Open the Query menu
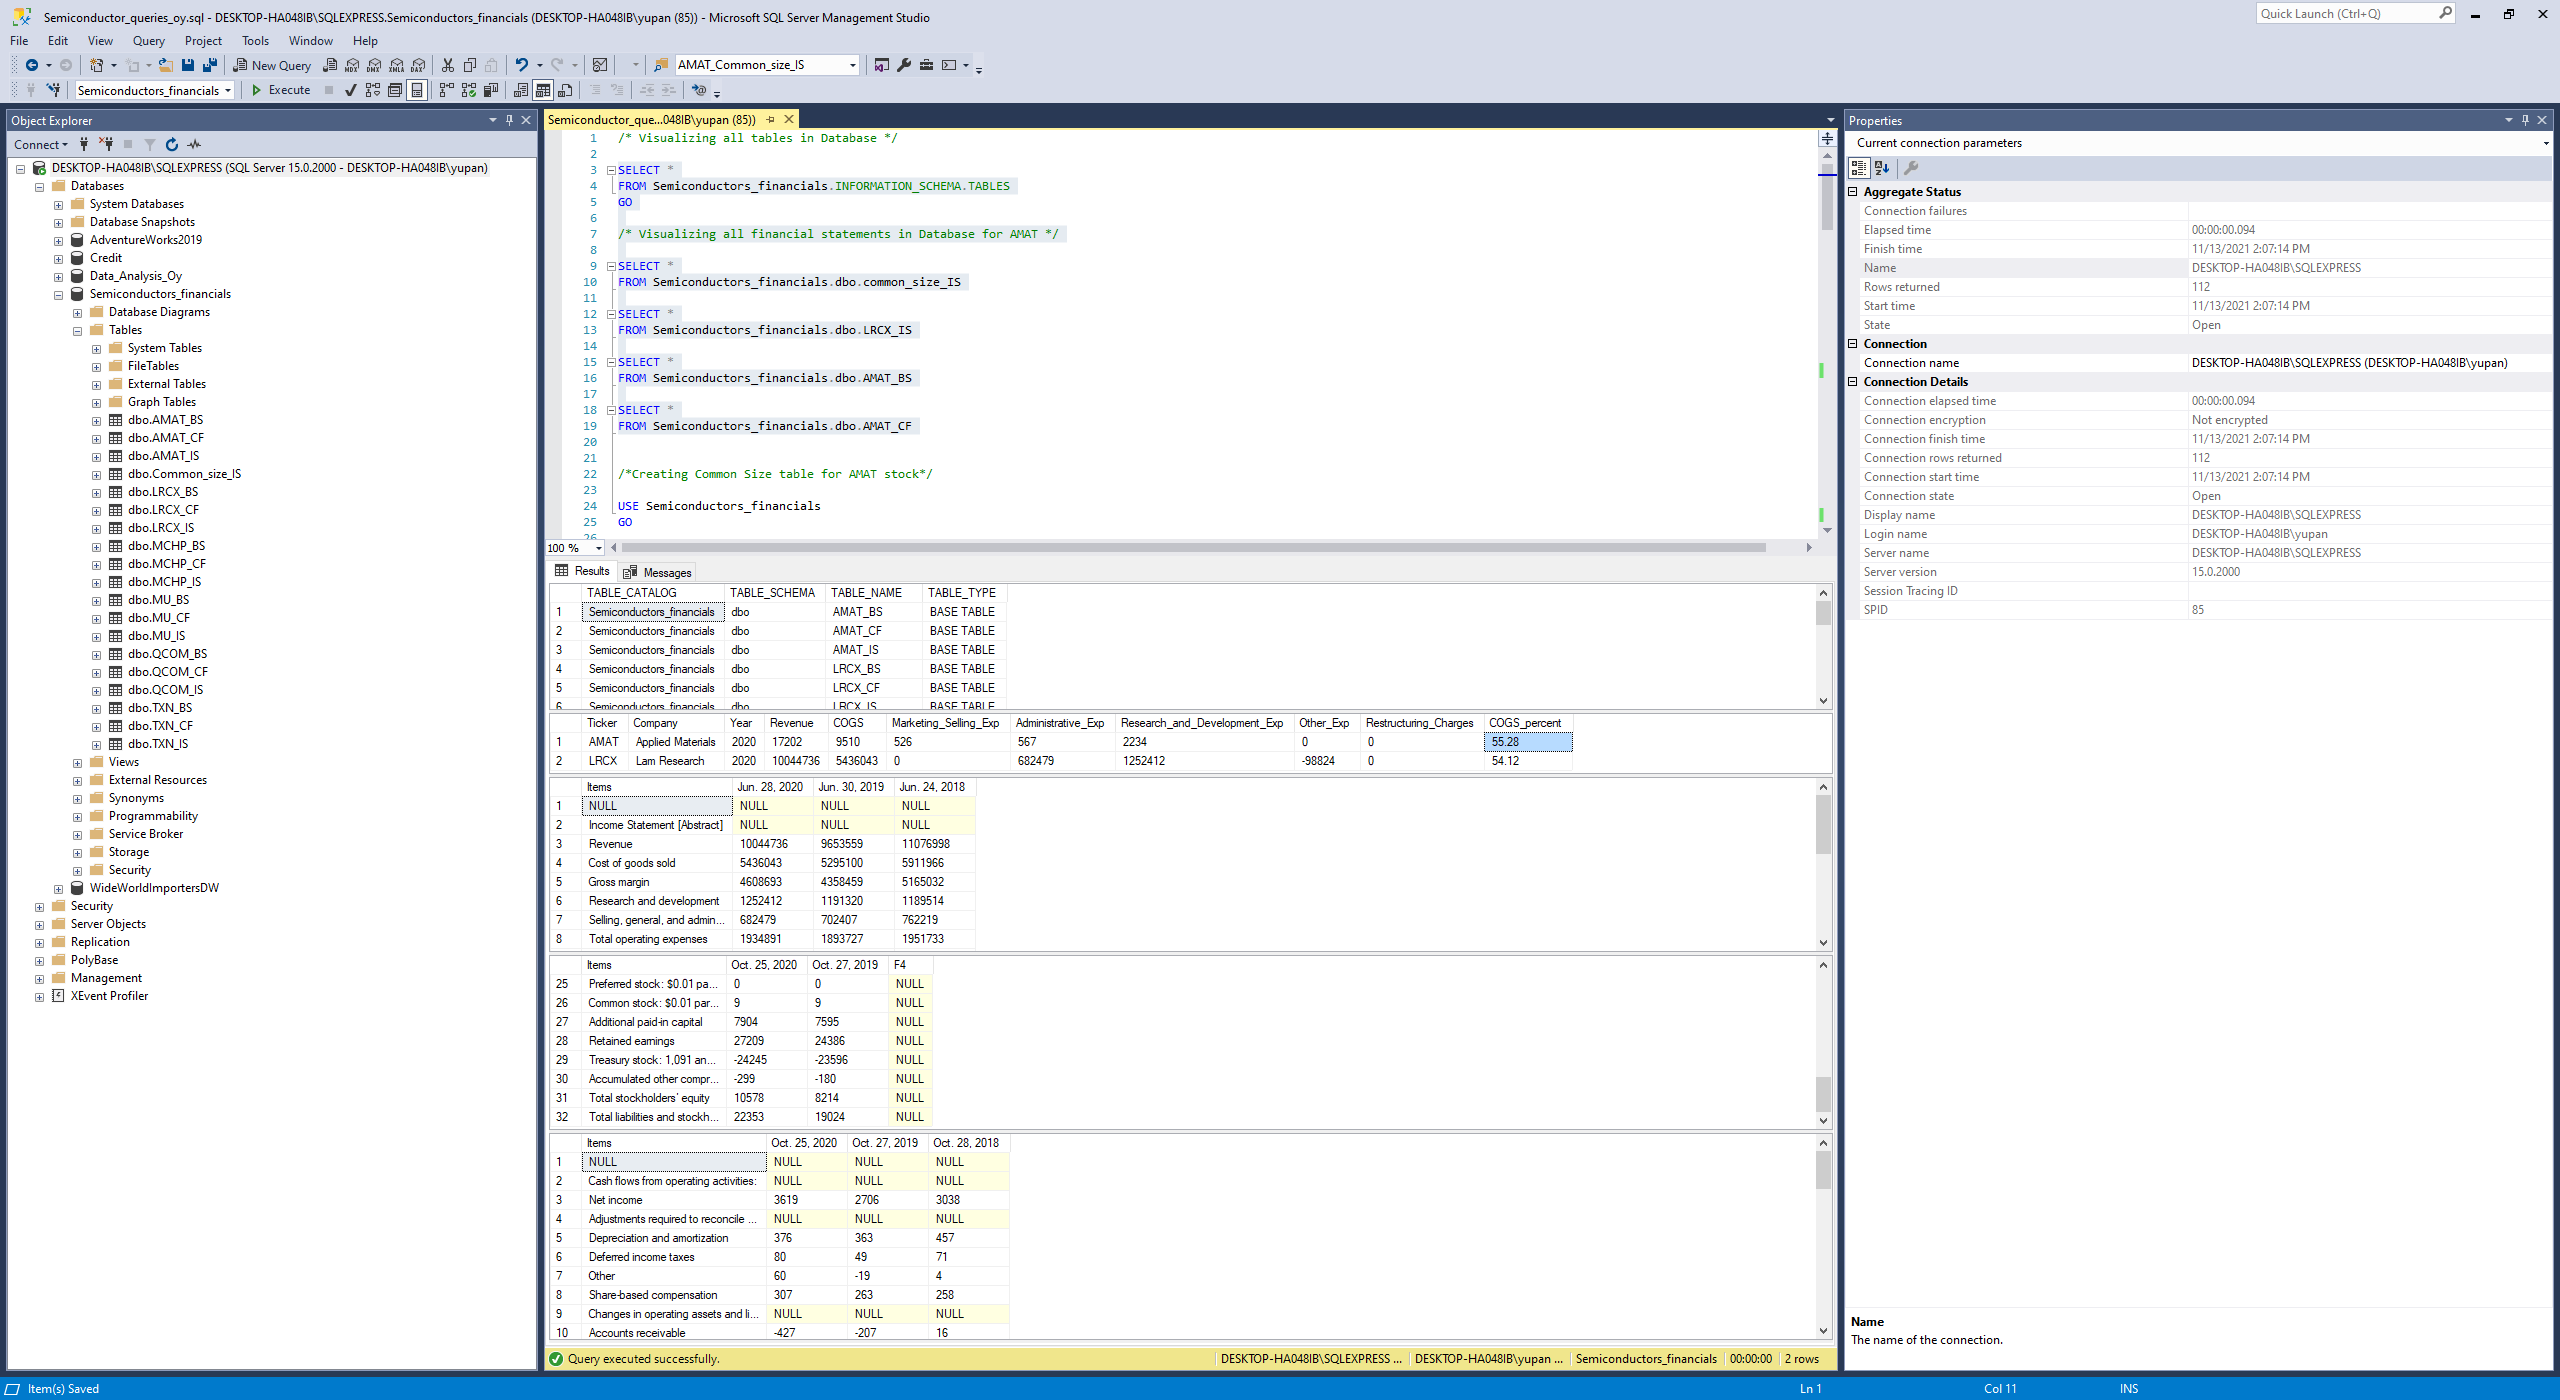 point(148,41)
